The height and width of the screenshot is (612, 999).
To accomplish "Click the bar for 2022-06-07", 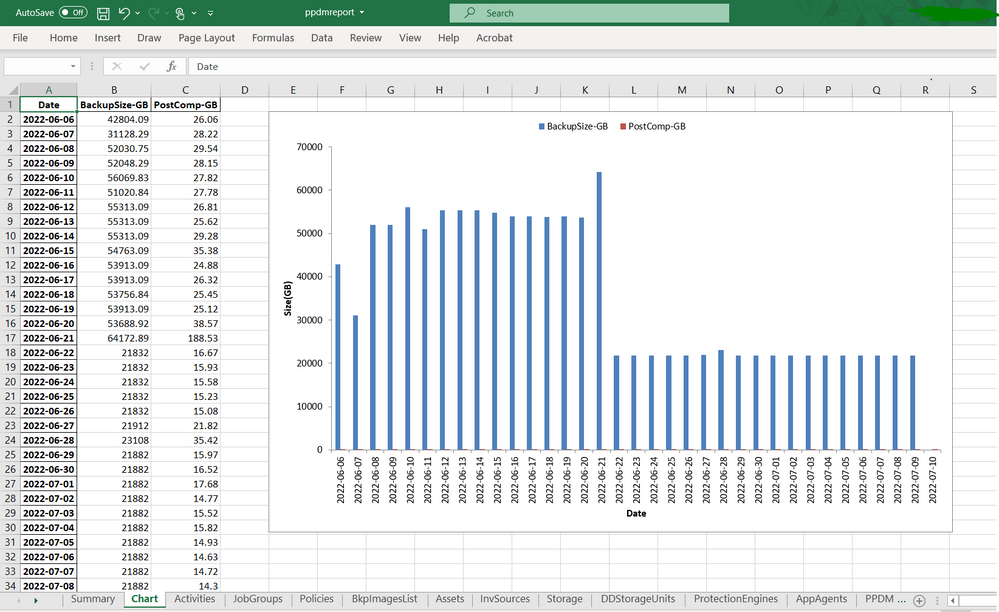I will (356, 383).
